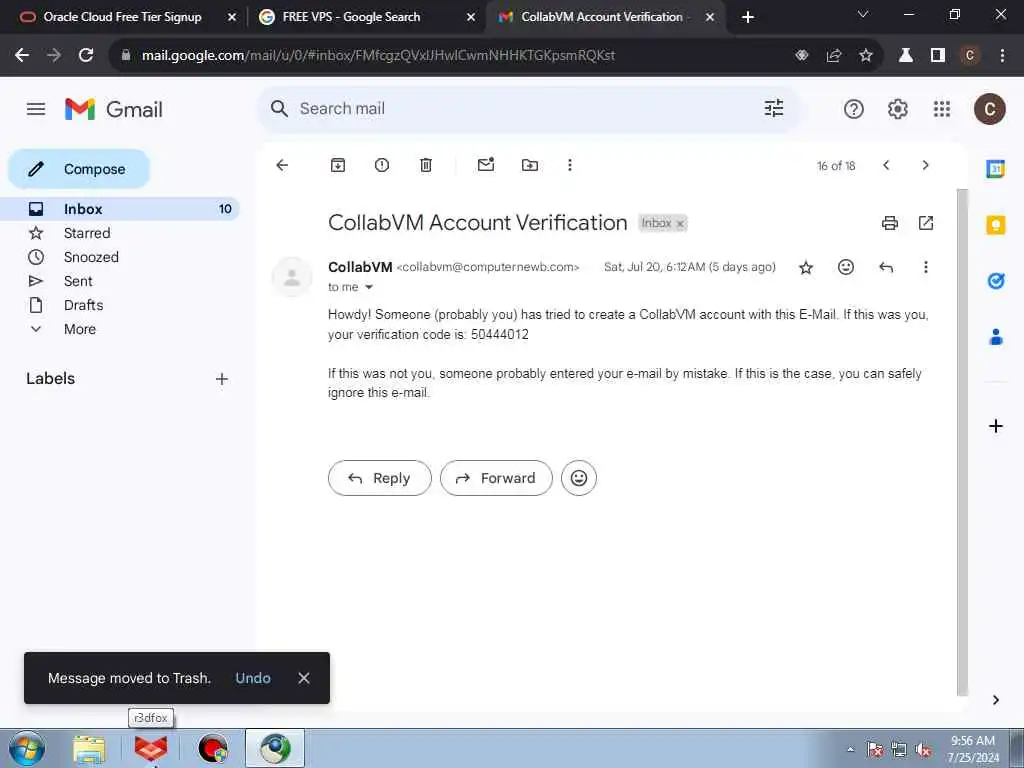Click the Compose button
Viewport: 1024px width, 768px height.
[79, 169]
